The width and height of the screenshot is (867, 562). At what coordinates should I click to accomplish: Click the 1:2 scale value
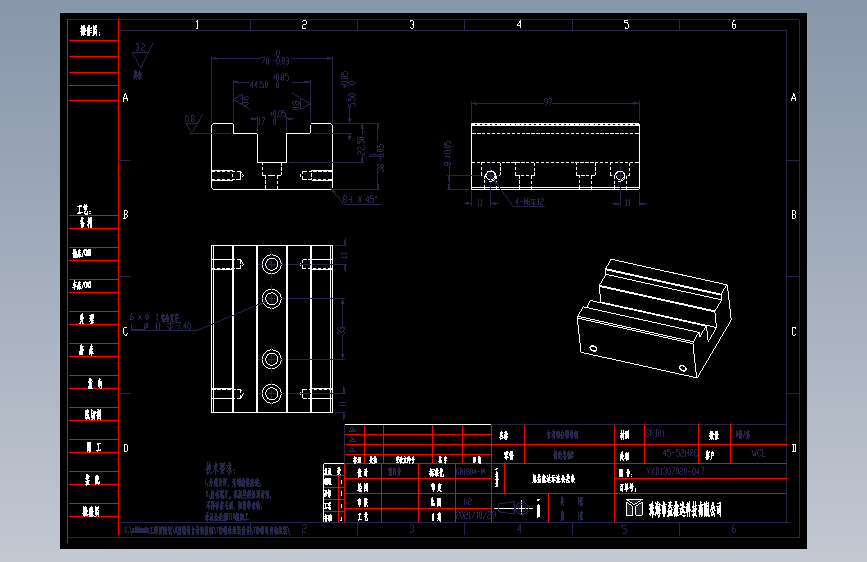467,501
